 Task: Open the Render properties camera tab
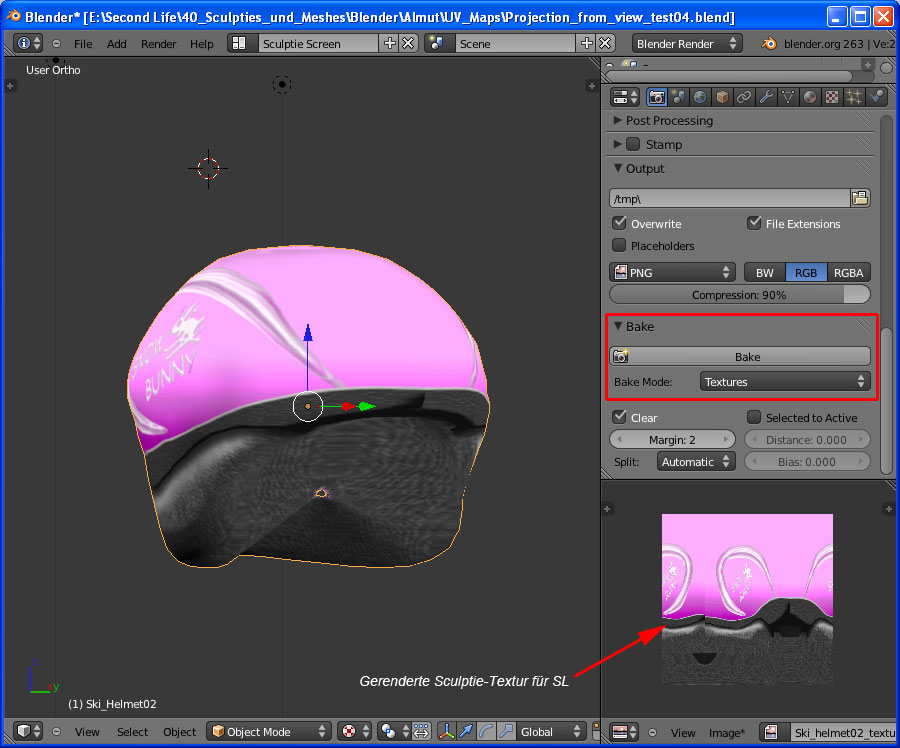click(x=657, y=97)
